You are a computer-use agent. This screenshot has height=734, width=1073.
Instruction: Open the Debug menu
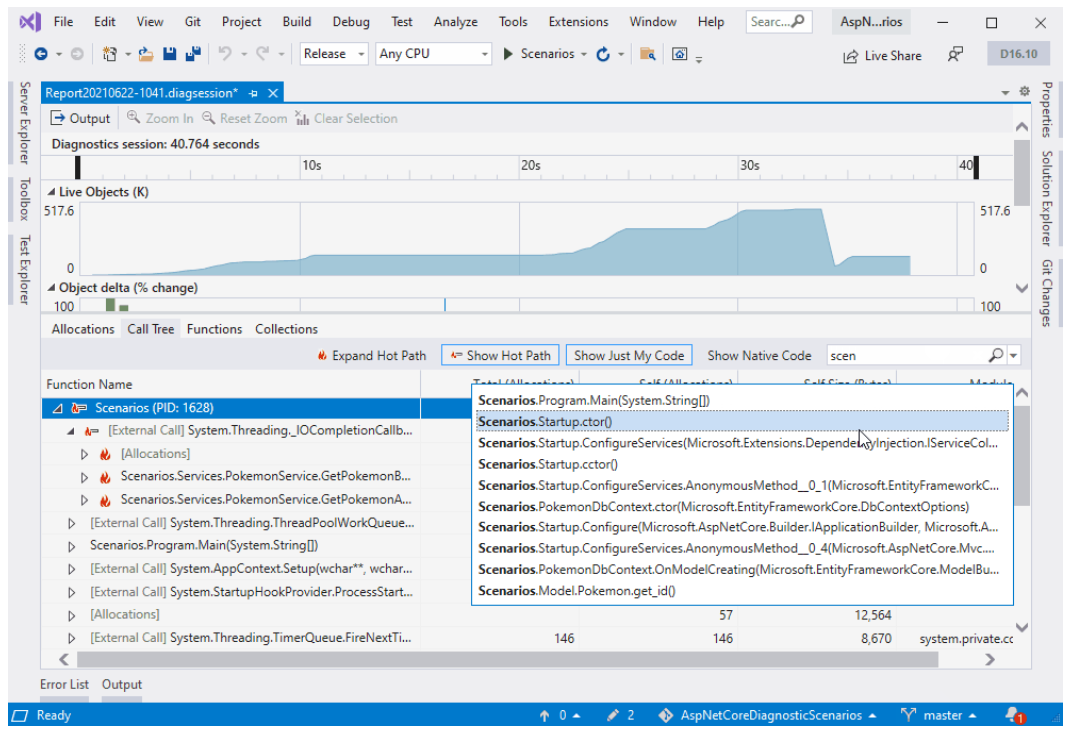pos(351,22)
